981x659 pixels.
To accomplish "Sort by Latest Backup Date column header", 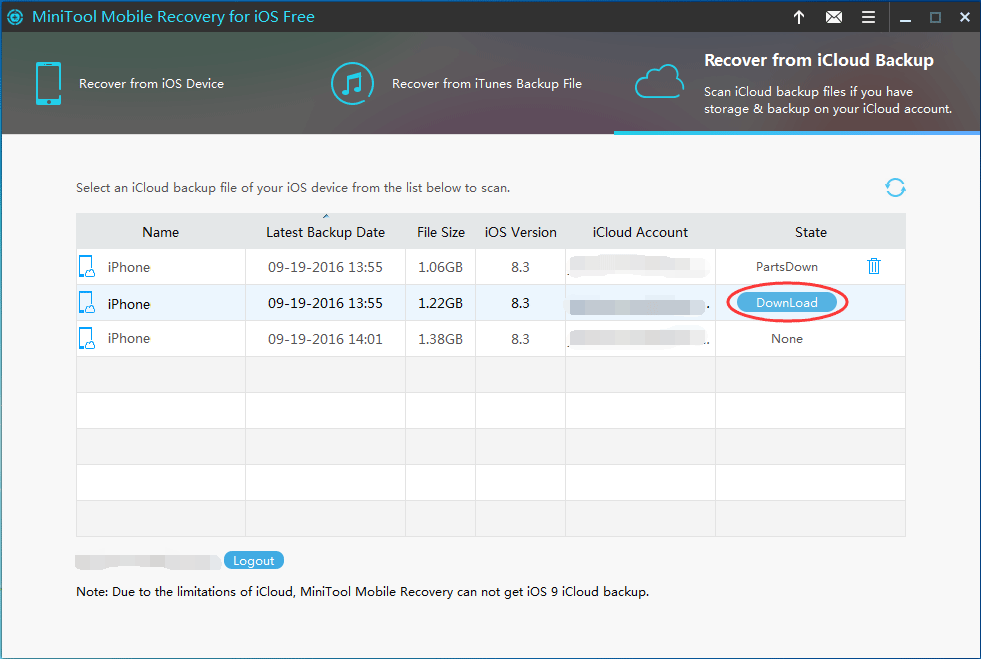I will tap(325, 232).
